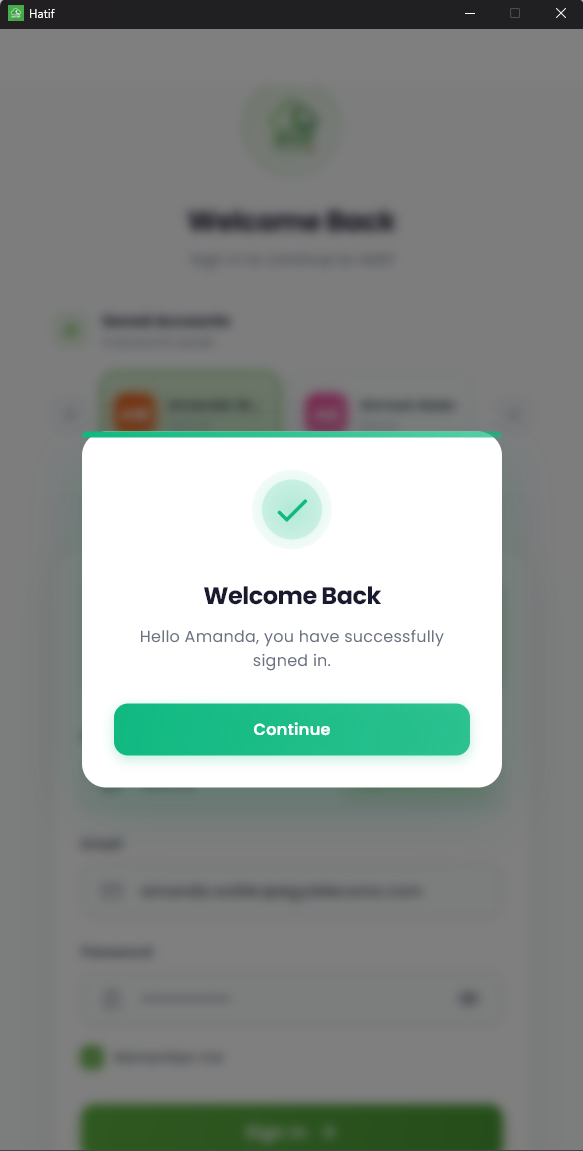The image size is (583, 1151).
Task: Click the email envelope icon in Email field
Action: tap(110, 890)
